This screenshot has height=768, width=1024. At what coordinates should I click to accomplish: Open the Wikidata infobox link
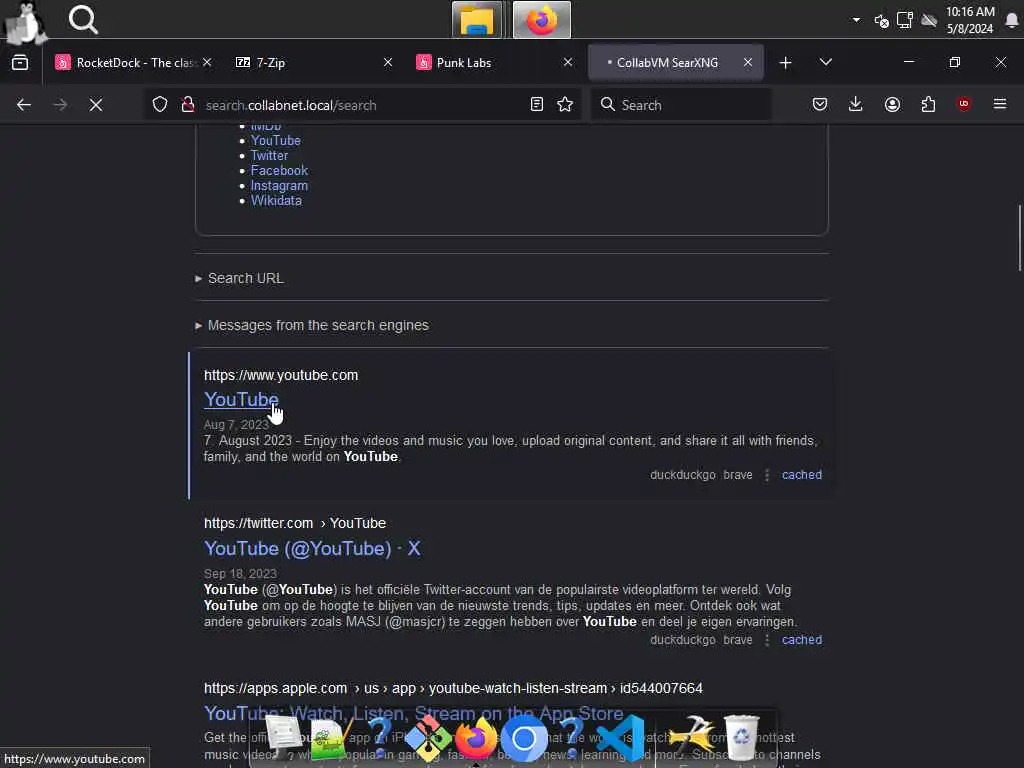click(x=276, y=200)
